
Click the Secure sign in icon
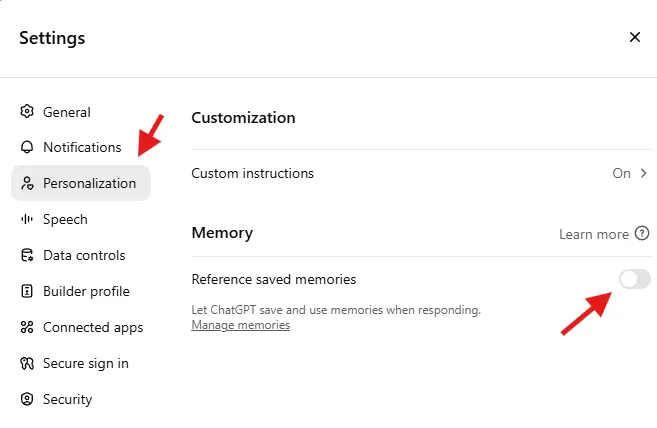(27, 363)
